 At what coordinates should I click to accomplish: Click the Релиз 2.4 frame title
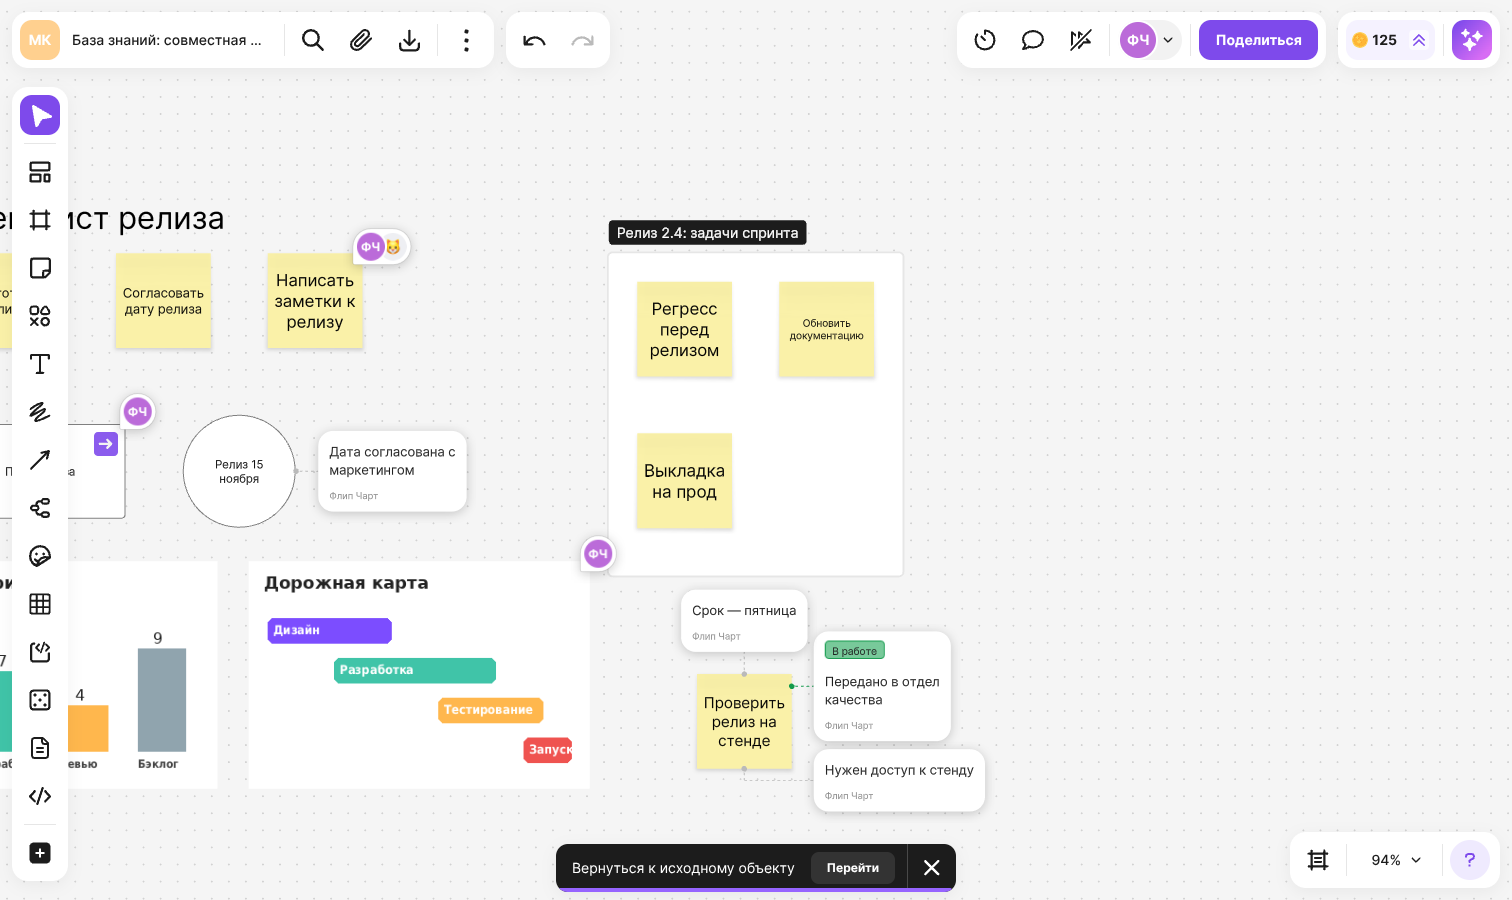click(x=708, y=233)
